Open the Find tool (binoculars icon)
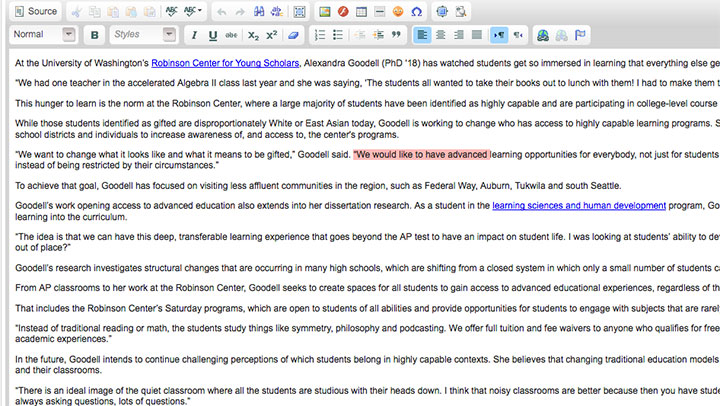The width and height of the screenshot is (720, 406). tap(259, 11)
